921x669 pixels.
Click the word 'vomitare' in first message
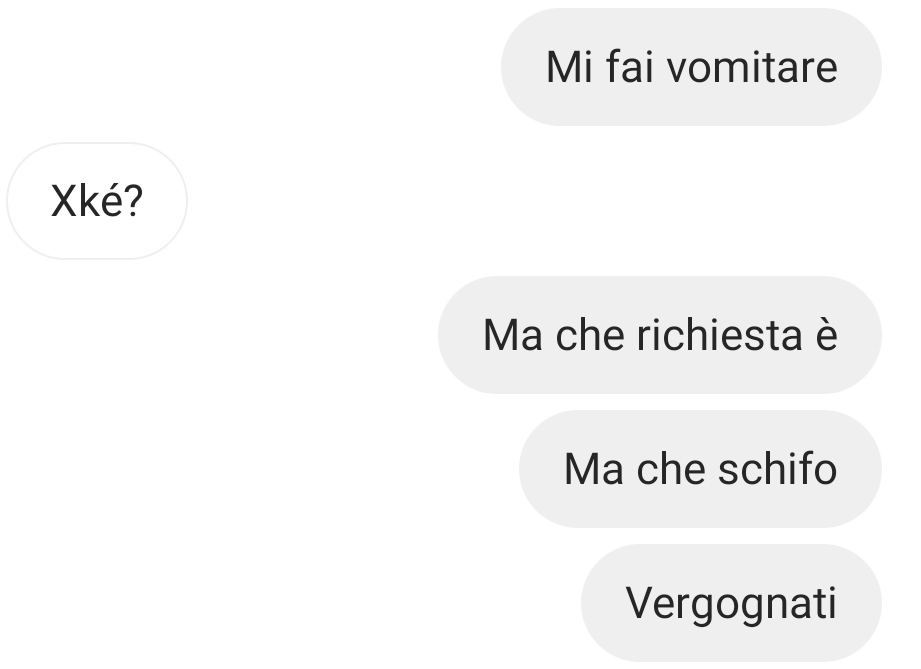tap(752, 67)
